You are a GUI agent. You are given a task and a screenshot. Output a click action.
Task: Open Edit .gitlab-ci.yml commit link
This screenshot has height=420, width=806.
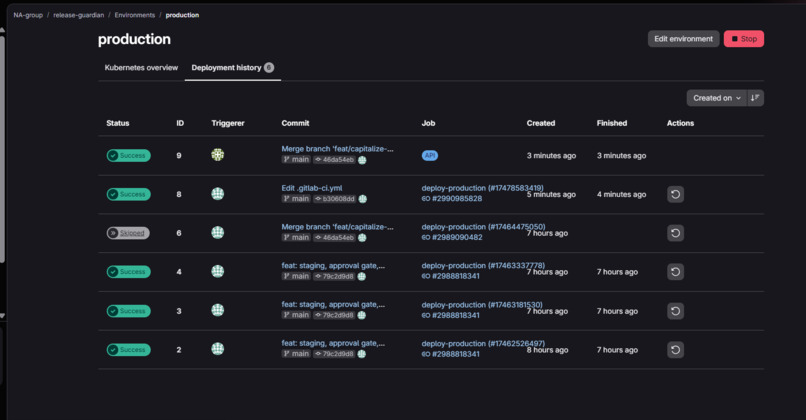tap(312, 188)
